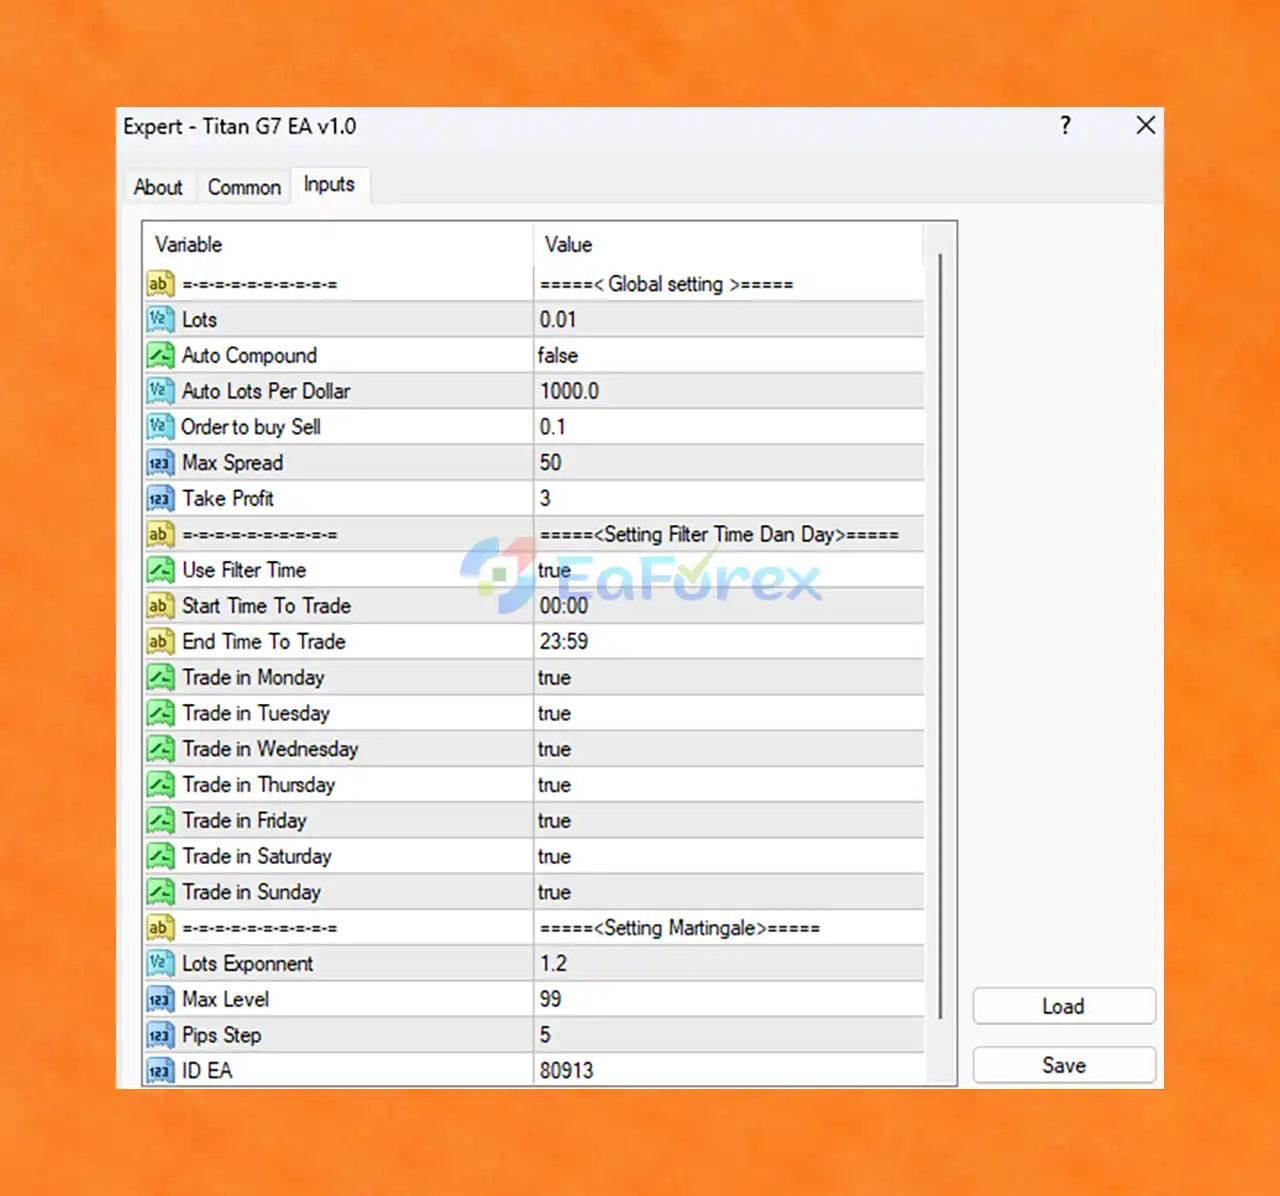Close the Expert Titan G7 EA dialog
The image size is (1280, 1196).
pyautogui.click(x=1146, y=125)
